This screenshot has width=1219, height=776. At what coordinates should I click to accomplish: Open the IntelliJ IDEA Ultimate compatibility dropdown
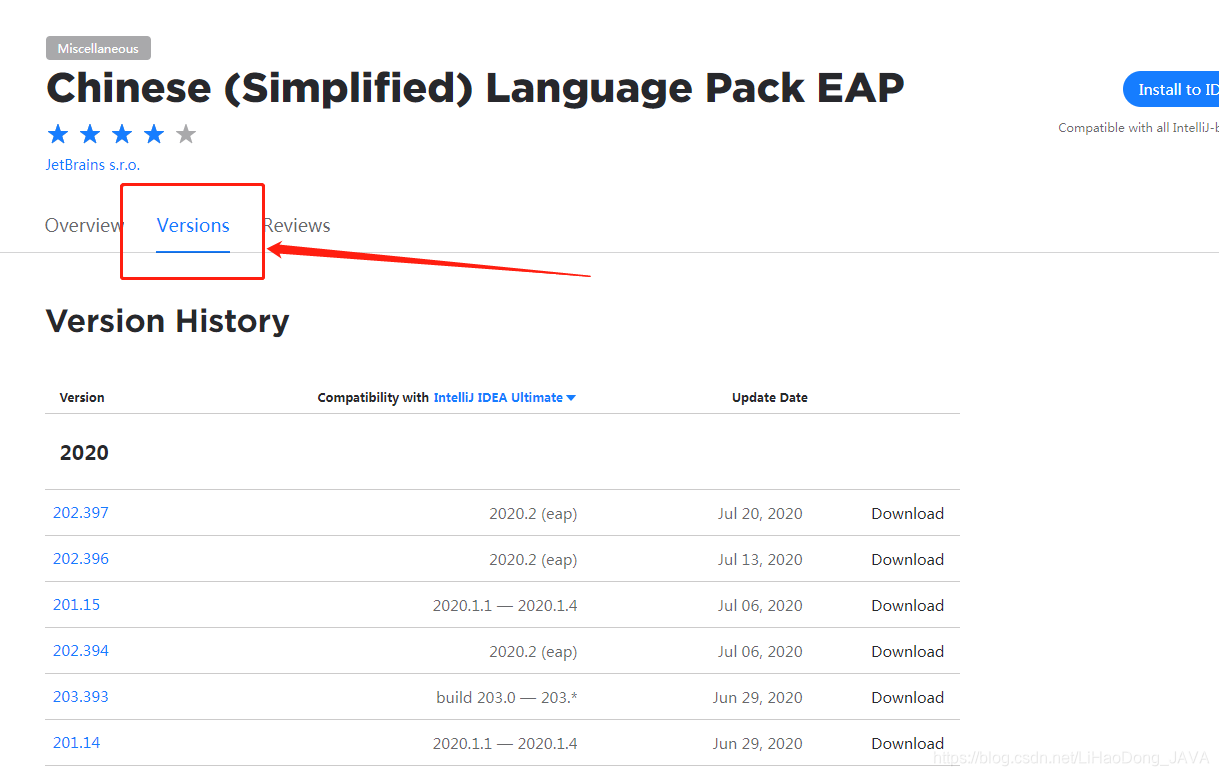coord(504,398)
